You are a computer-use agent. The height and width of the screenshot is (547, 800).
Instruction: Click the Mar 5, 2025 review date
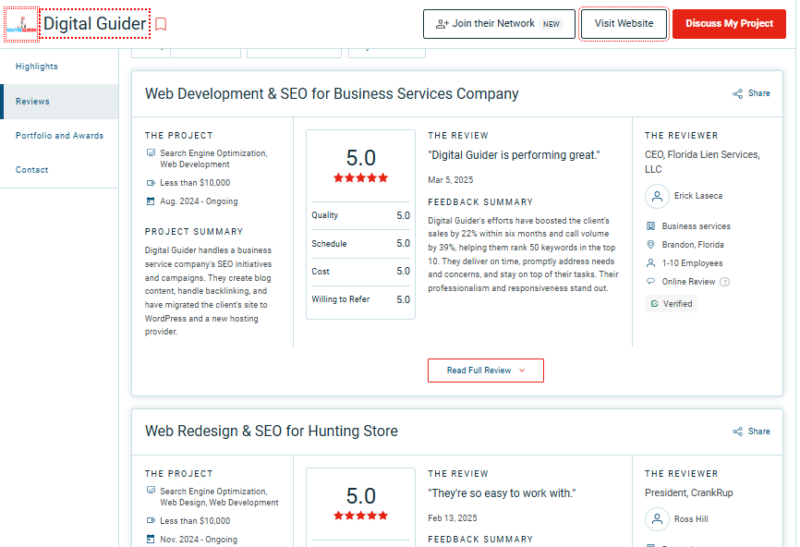coord(451,180)
